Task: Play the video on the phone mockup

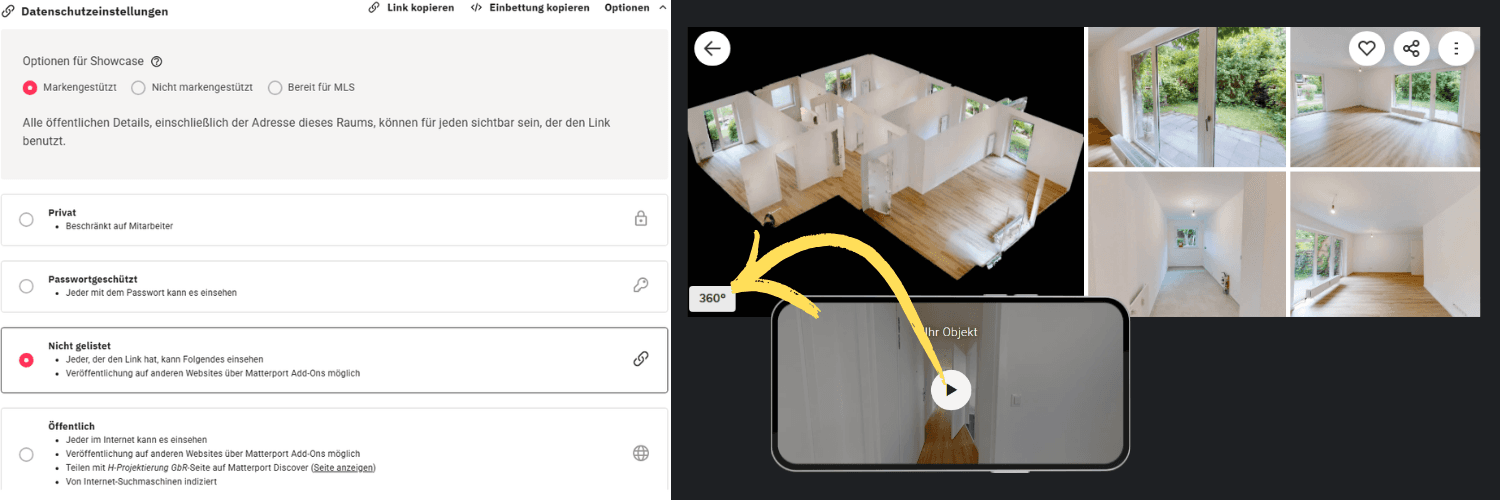Action: pos(951,390)
